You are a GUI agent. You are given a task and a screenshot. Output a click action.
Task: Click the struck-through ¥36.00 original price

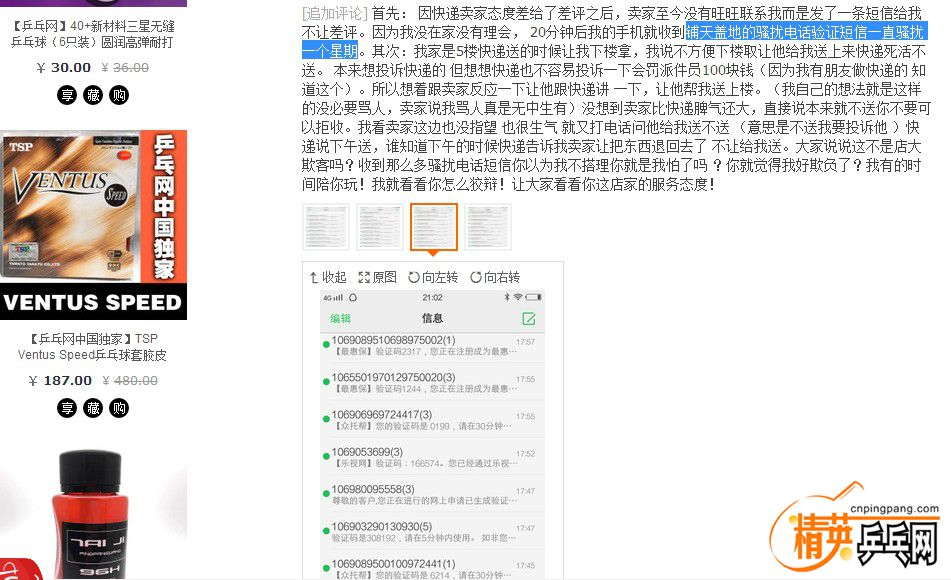[125, 67]
